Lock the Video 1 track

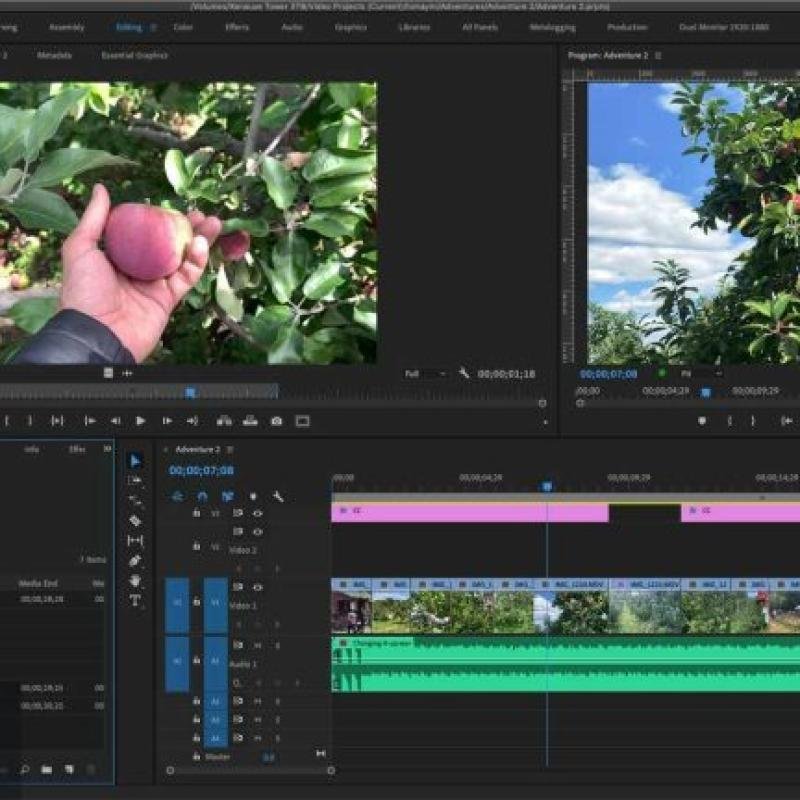point(196,602)
